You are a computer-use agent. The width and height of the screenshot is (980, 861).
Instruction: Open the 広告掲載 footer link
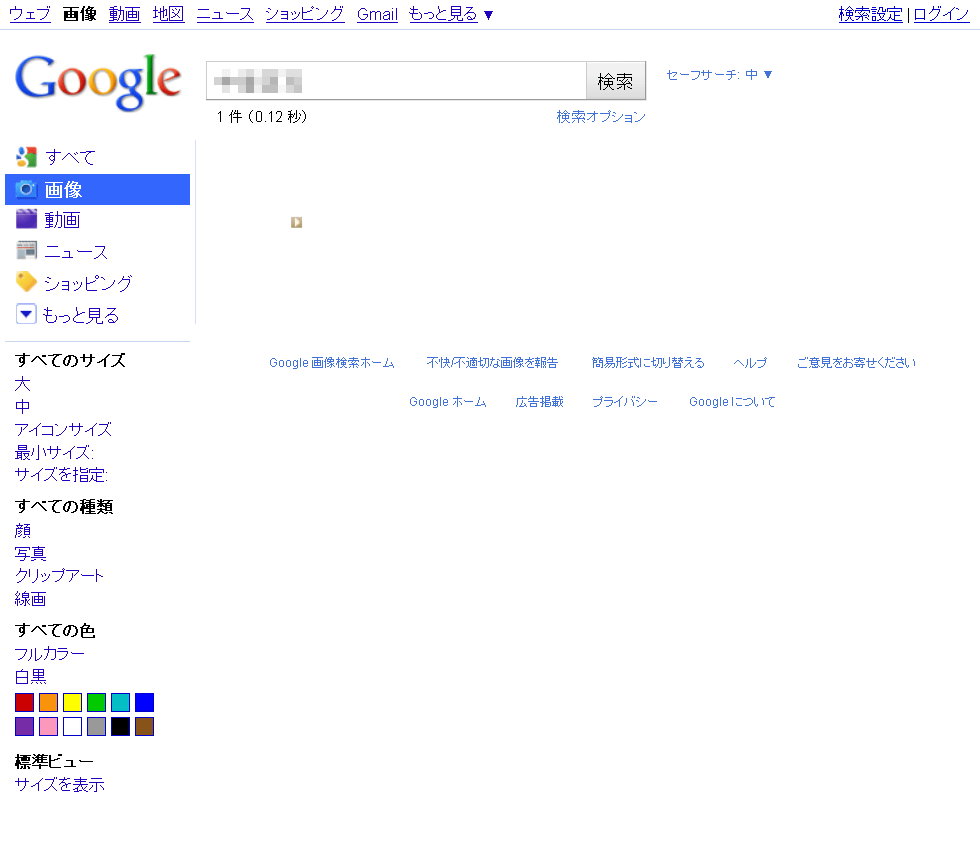click(x=539, y=402)
